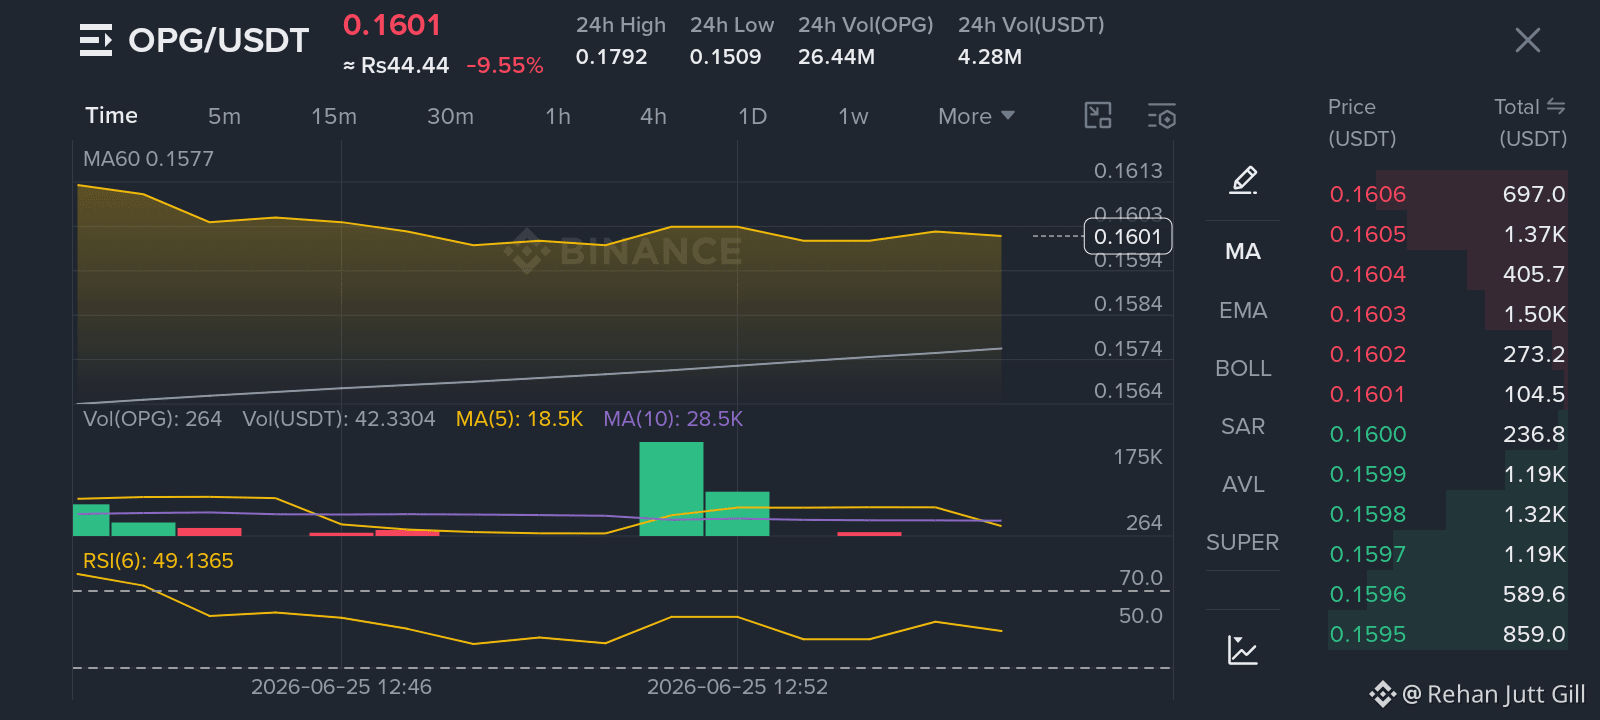The width and height of the screenshot is (1600, 720).
Task: Click the current price tag 0.1601 on axis
Action: pyautogui.click(x=1128, y=237)
